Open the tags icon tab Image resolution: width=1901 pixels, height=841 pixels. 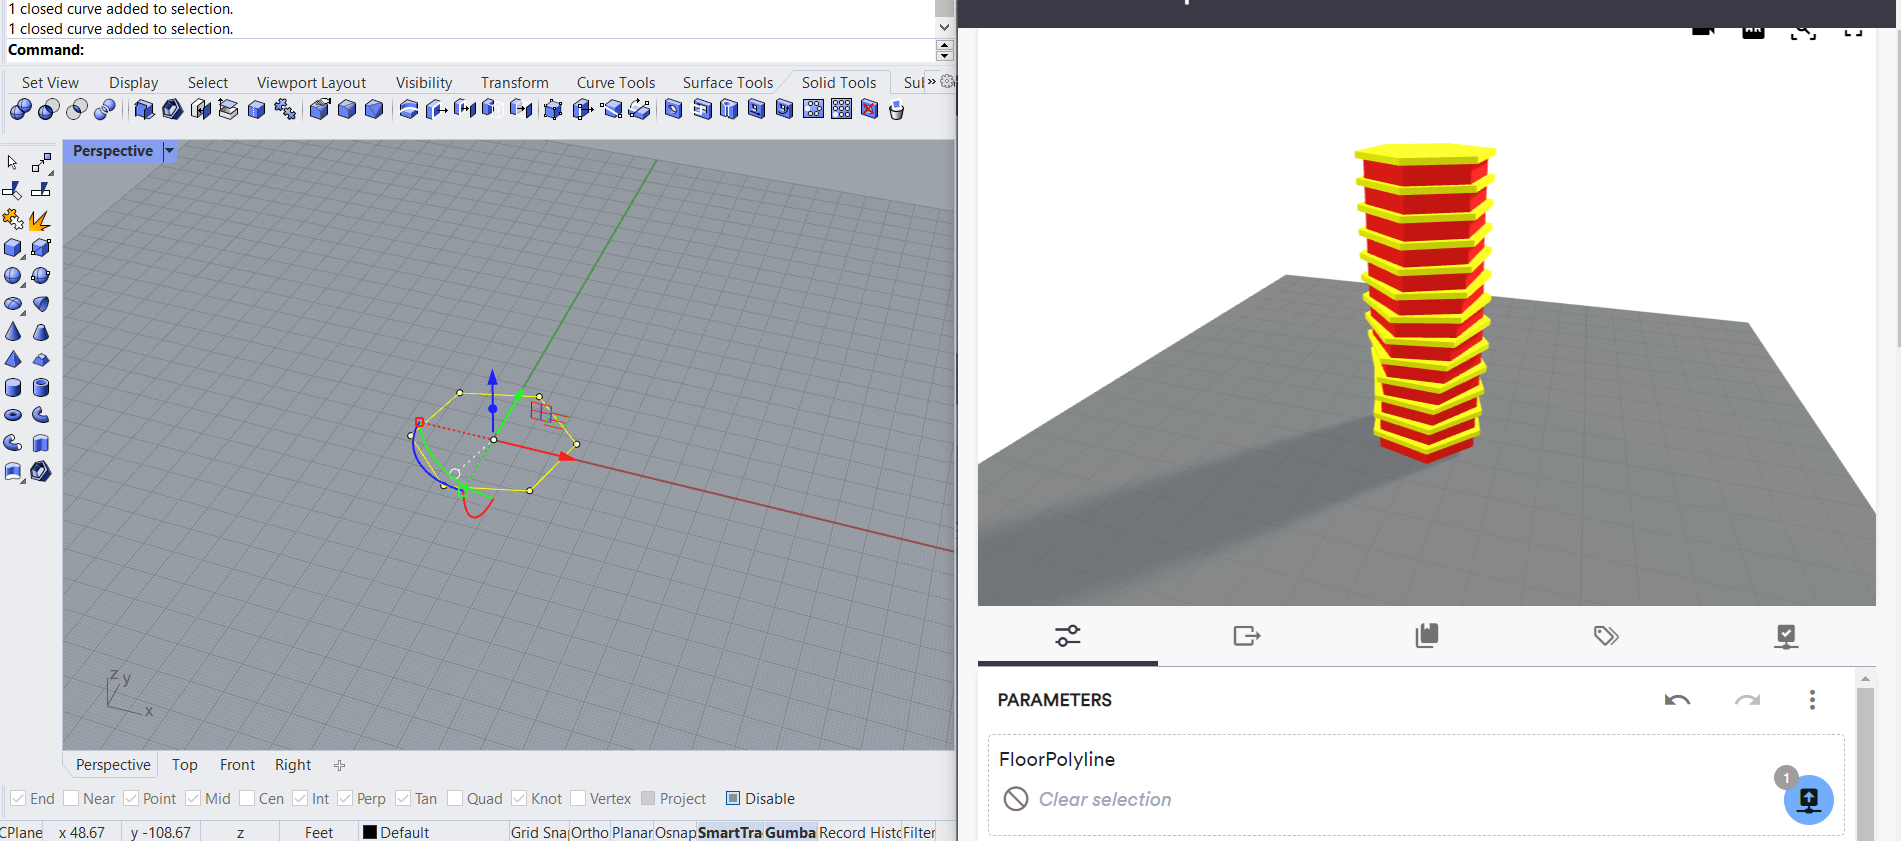pyautogui.click(x=1606, y=636)
